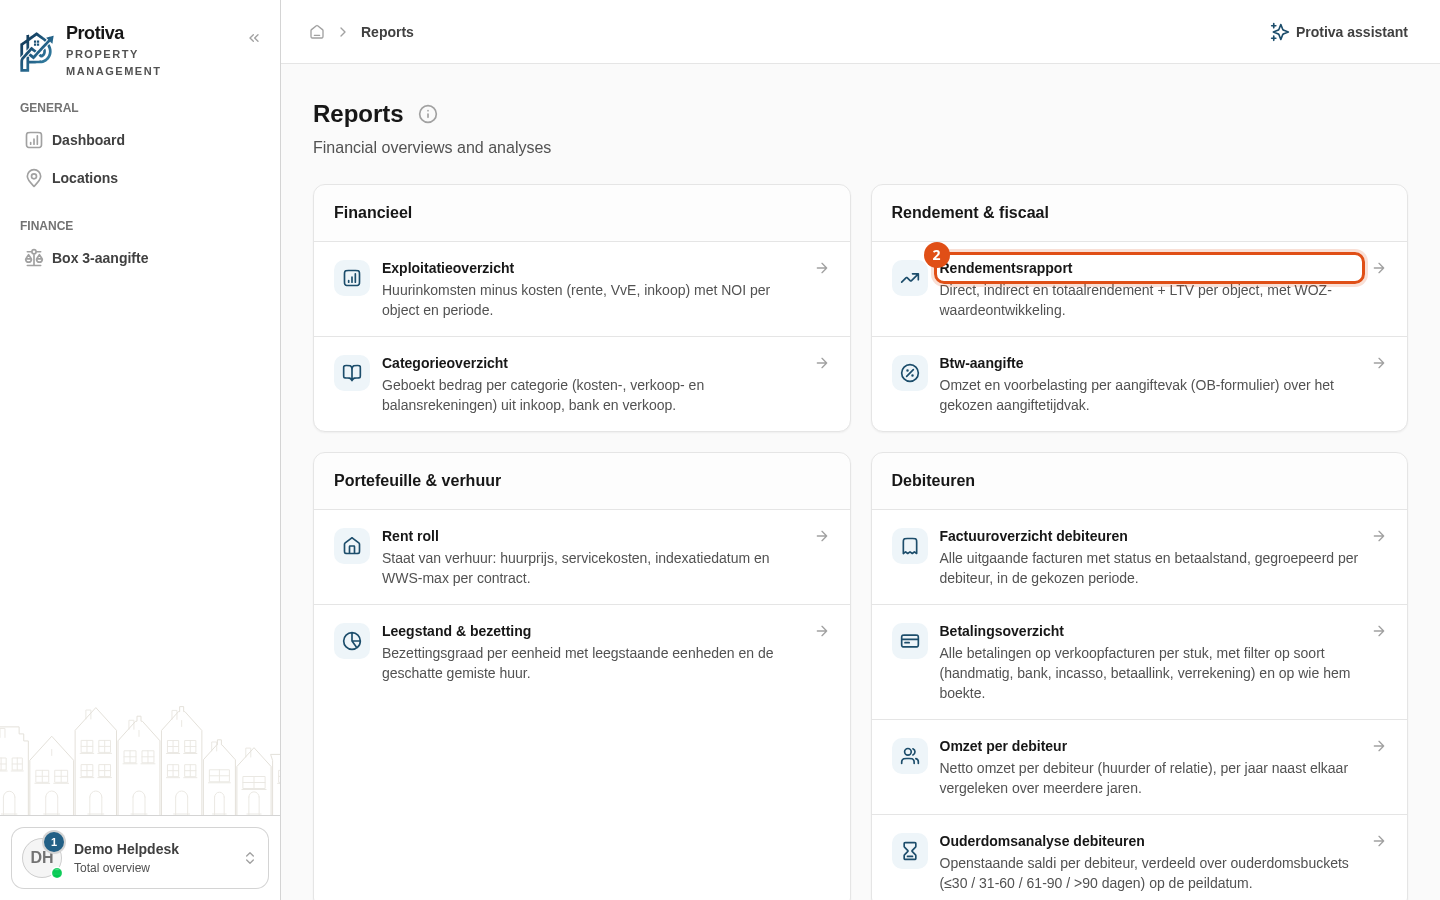
Task: Open the Leegstand & bezetting report
Action: 582,652
